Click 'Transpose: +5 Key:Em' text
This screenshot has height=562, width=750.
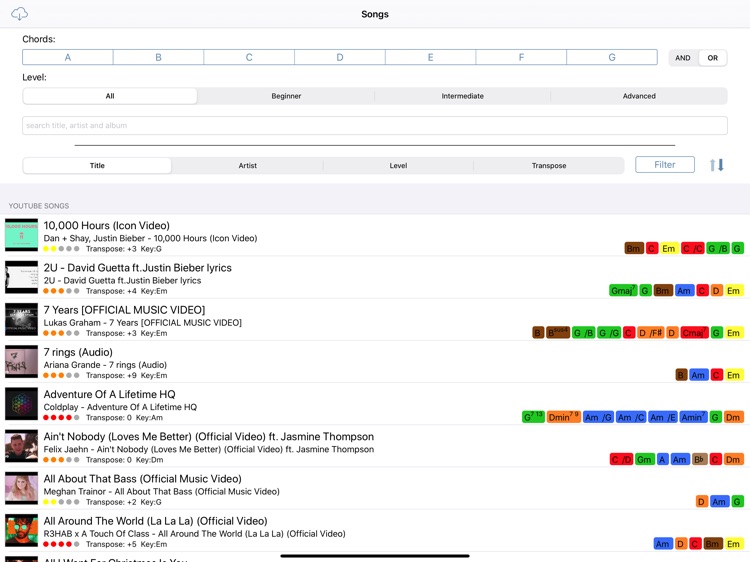(127, 544)
